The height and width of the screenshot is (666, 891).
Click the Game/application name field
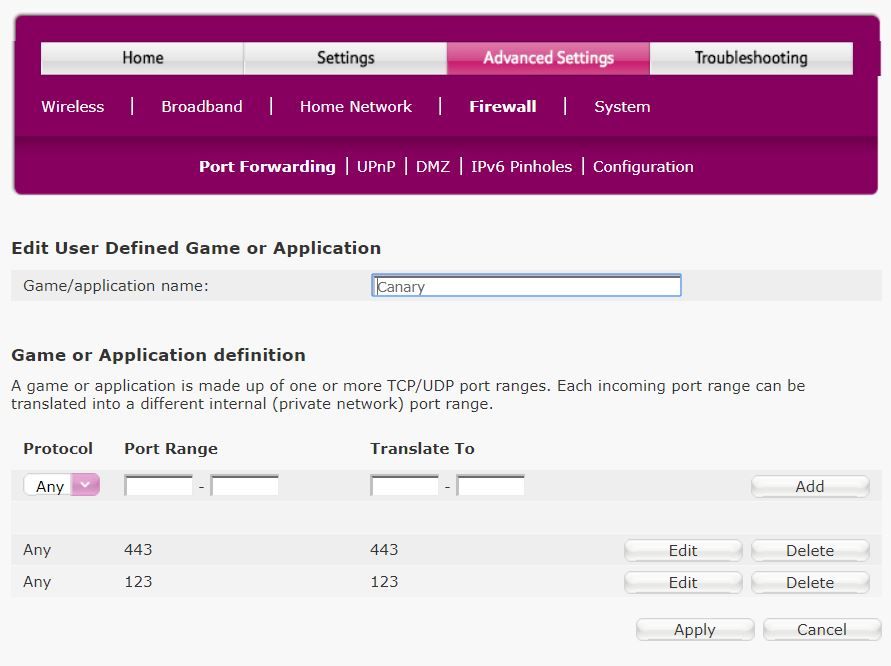point(526,287)
